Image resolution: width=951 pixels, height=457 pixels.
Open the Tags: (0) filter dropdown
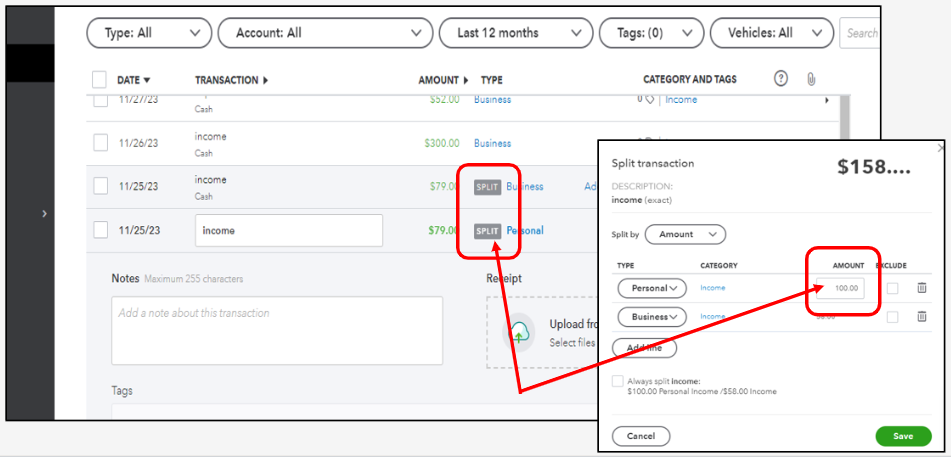(651, 33)
